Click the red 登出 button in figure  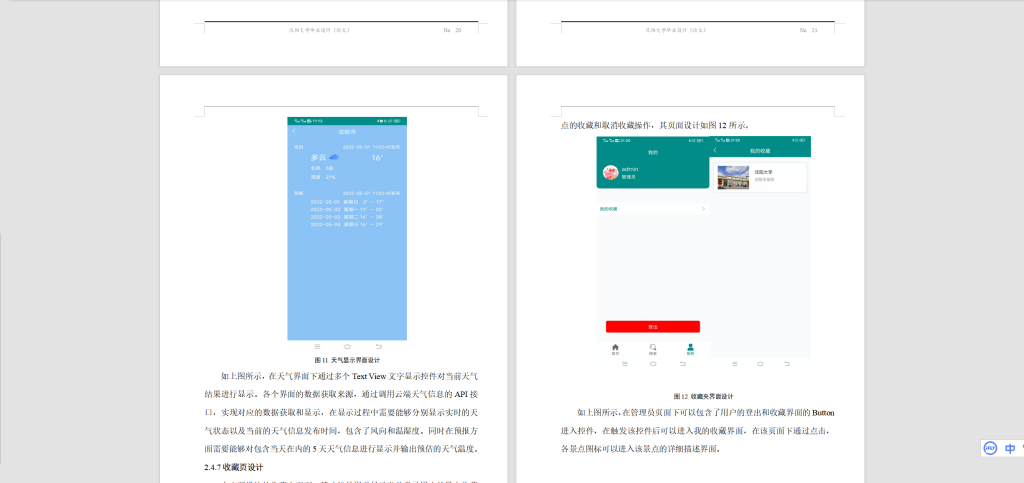(x=652, y=326)
